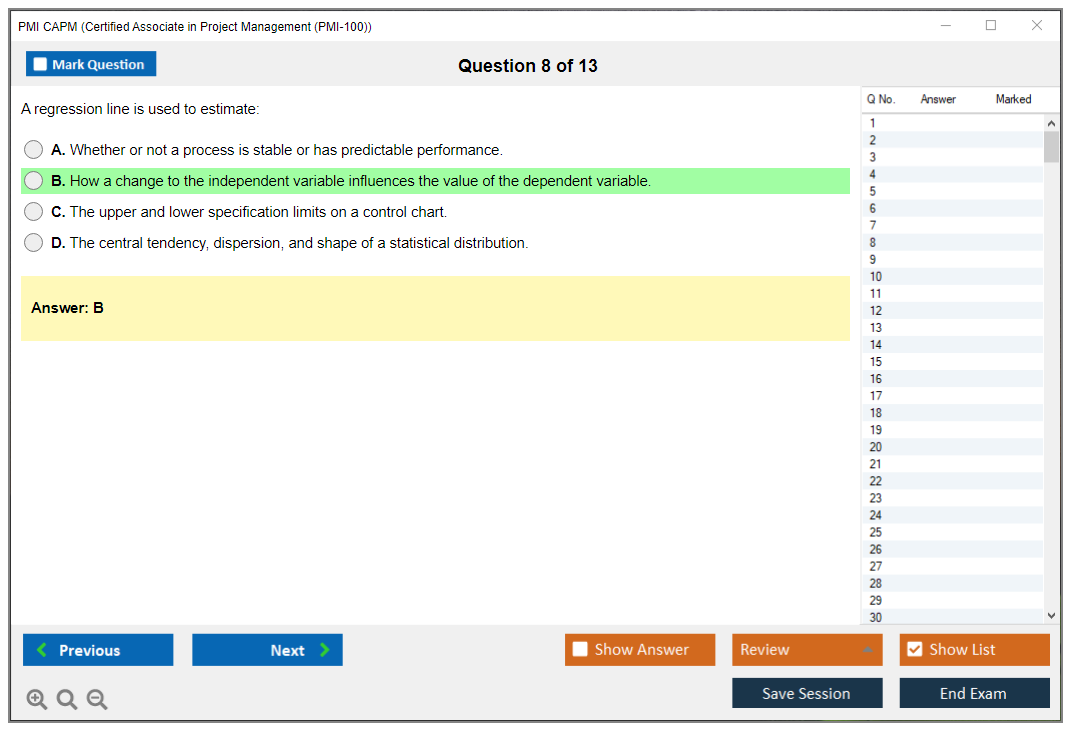Click the Marked column header
The width and height of the screenshot is (1075, 735).
[1013, 99]
